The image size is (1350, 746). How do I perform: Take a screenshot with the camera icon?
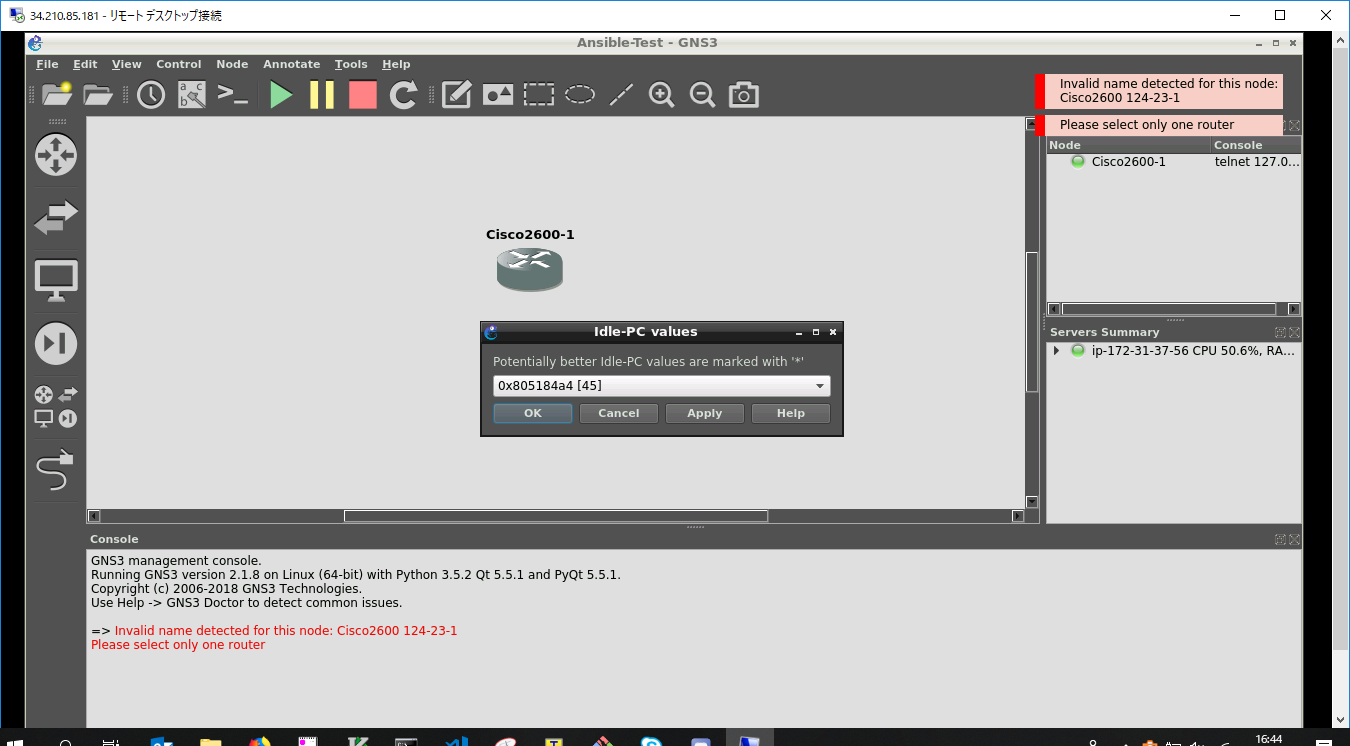point(743,94)
